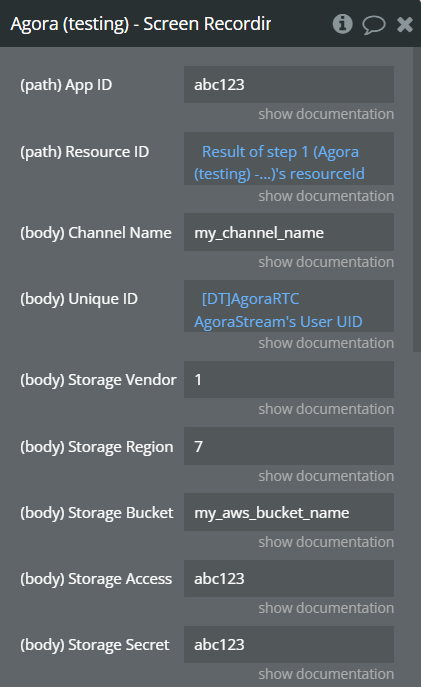Open the info icon in the header
The width and height of the screenshot is (421, 687).
pos(342,24)
